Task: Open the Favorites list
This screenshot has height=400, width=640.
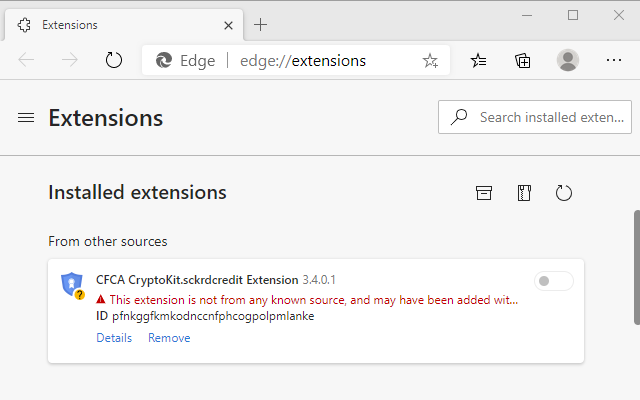Action: click(479, 60)
